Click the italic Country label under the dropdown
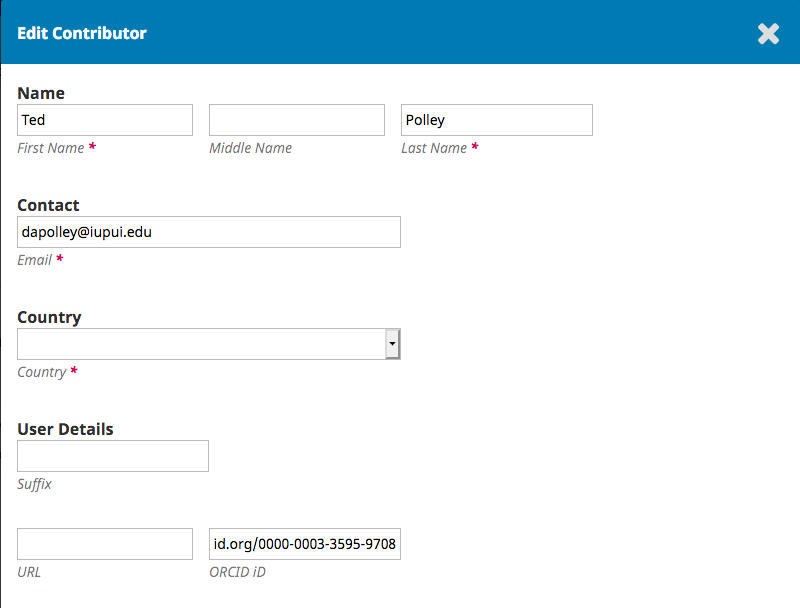The image size is (800, 608). pos(42,372)
